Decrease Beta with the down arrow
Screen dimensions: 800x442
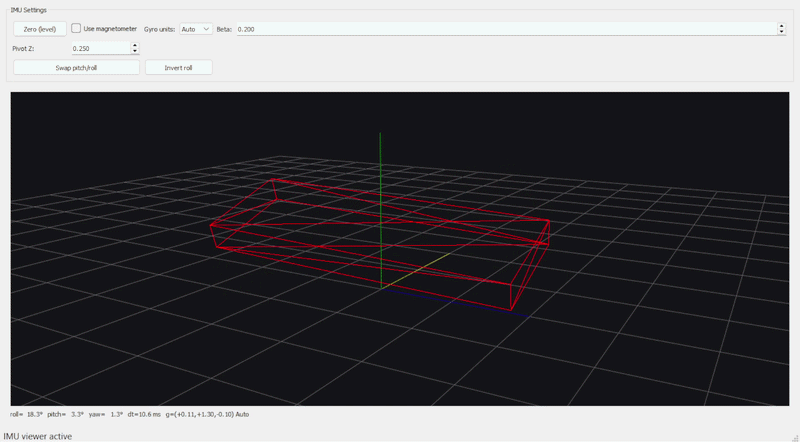click(x=781, y=32)
